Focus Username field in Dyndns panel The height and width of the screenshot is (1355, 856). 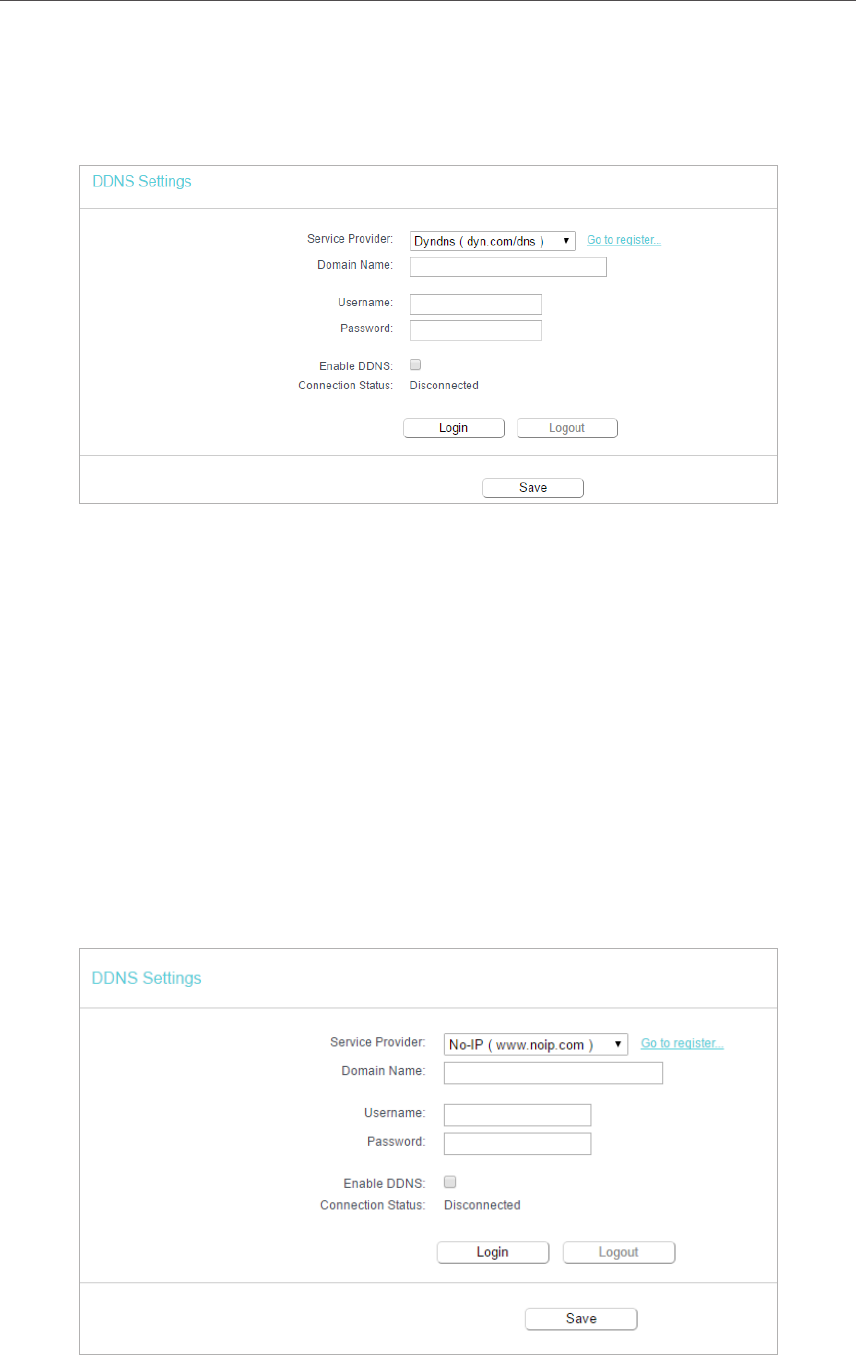pyautogui.click(x=476, y=304)
